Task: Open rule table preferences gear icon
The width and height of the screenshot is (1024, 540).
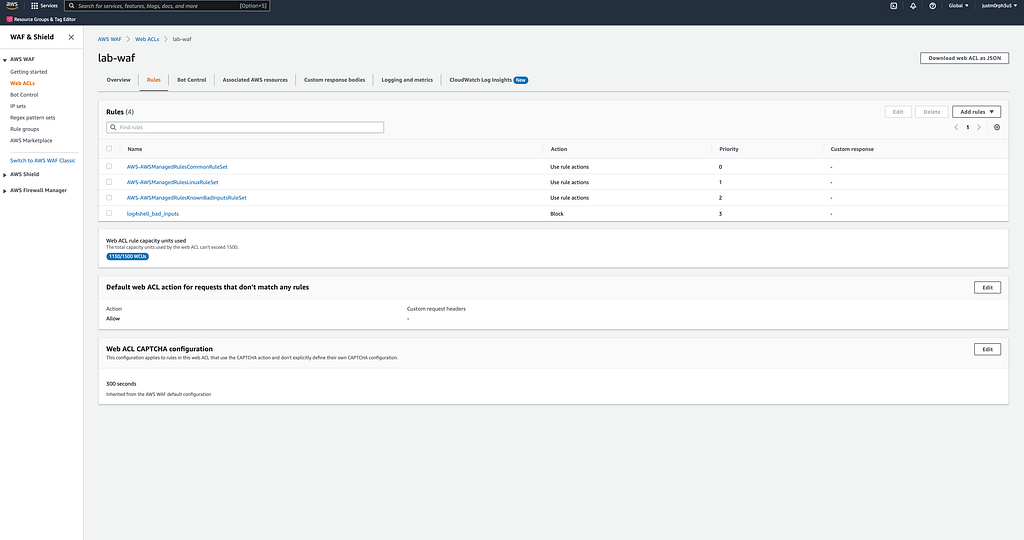Action: pos(997,127)
